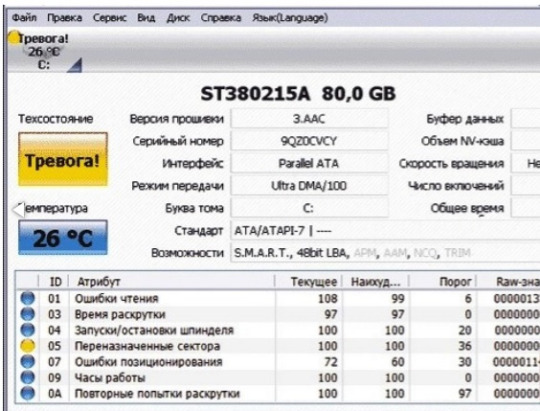Click the Число включений label
This screenshot has height=411, width=540.
pos(456,186)
